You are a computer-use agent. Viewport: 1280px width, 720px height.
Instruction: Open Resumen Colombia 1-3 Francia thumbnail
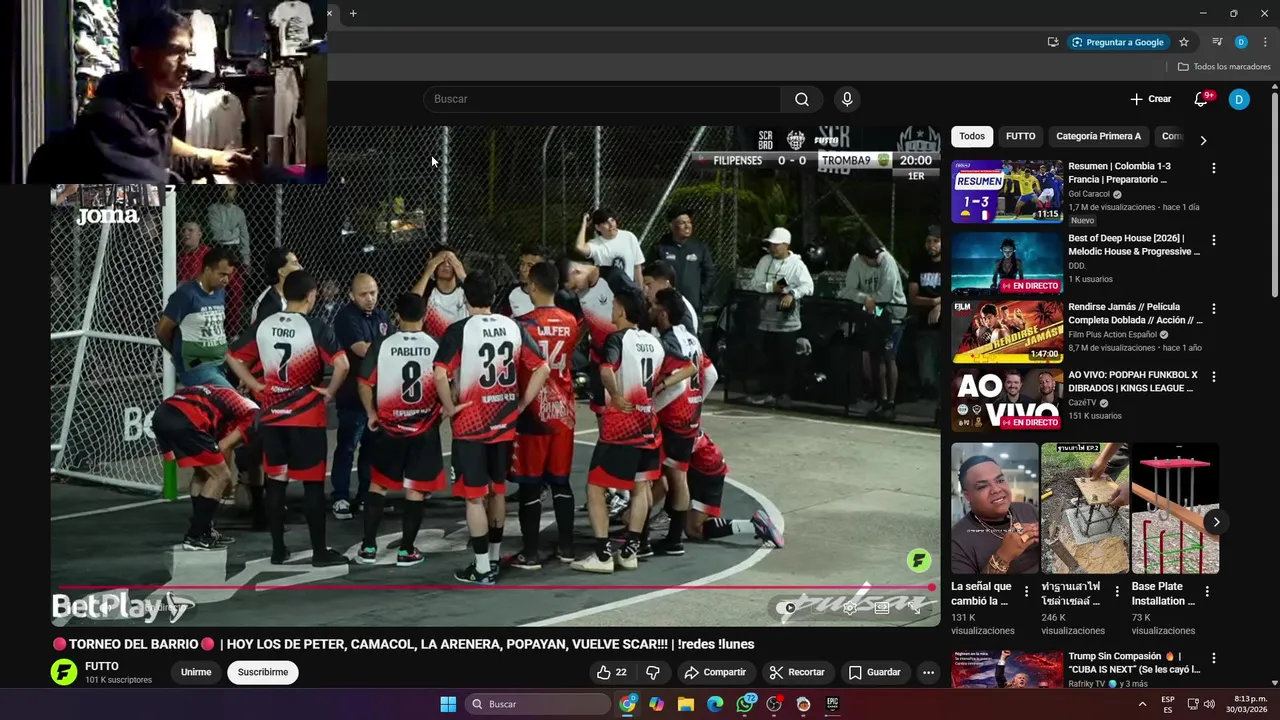pos(1007,191)
